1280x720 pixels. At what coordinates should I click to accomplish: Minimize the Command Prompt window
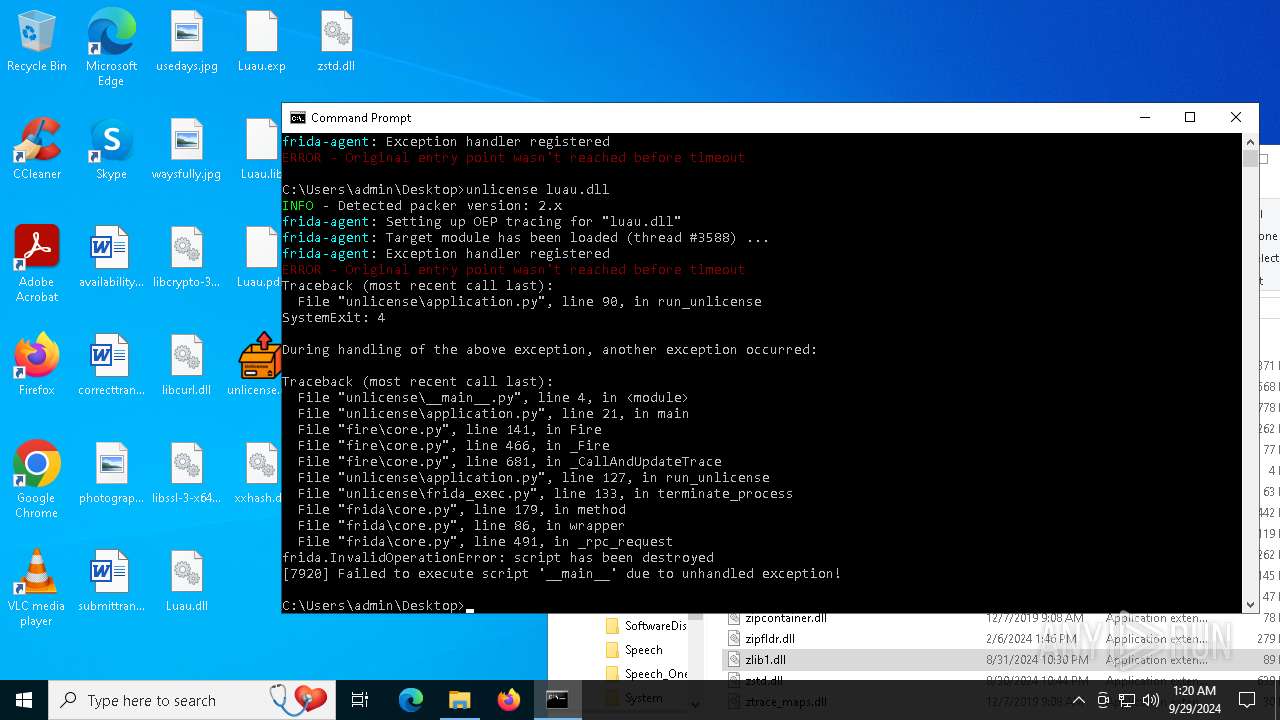[x=1144, y=117]
